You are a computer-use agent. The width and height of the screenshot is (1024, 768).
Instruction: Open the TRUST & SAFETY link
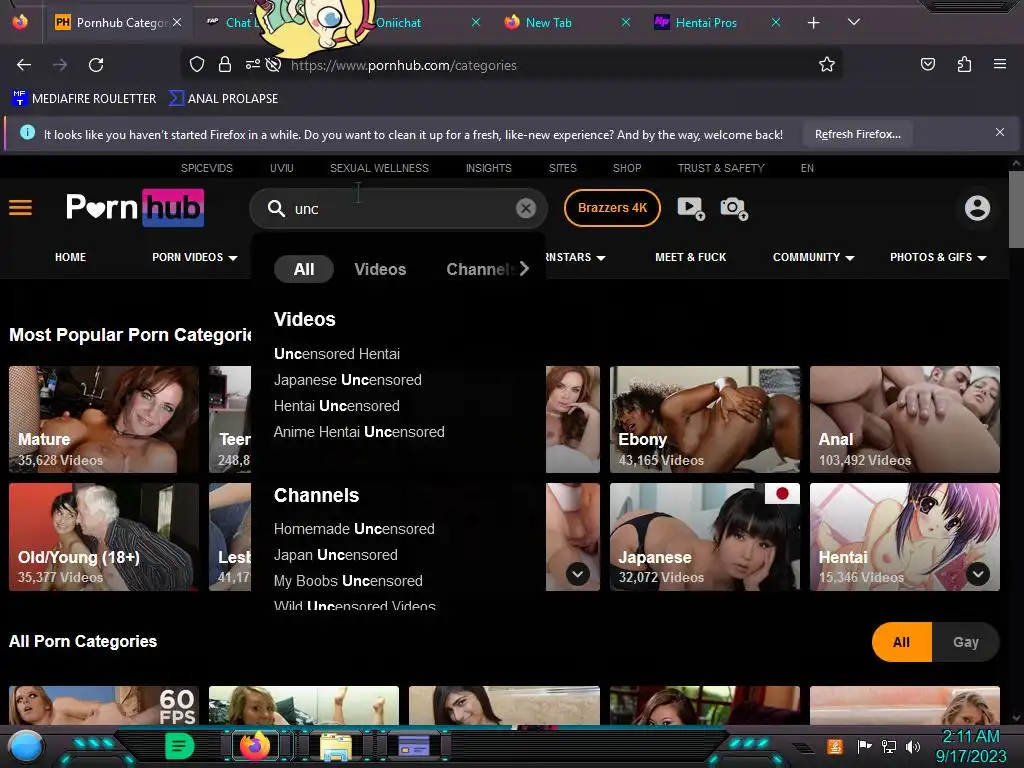click(721, 168)
